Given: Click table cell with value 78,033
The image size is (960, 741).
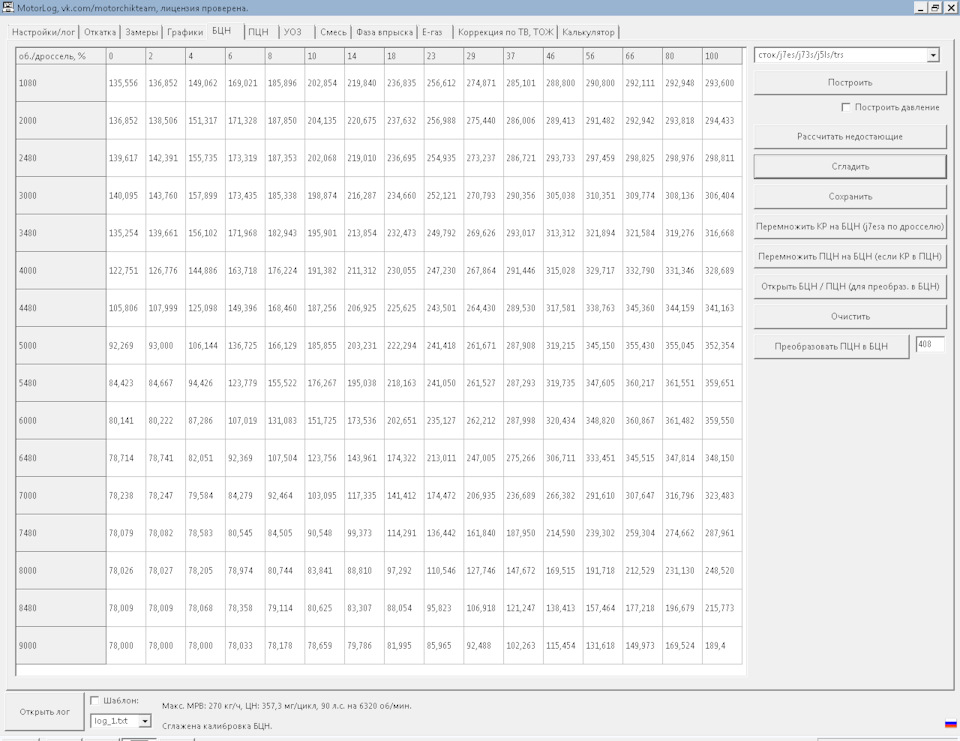Looking at the screenshot, I should [x=245, y=645].
